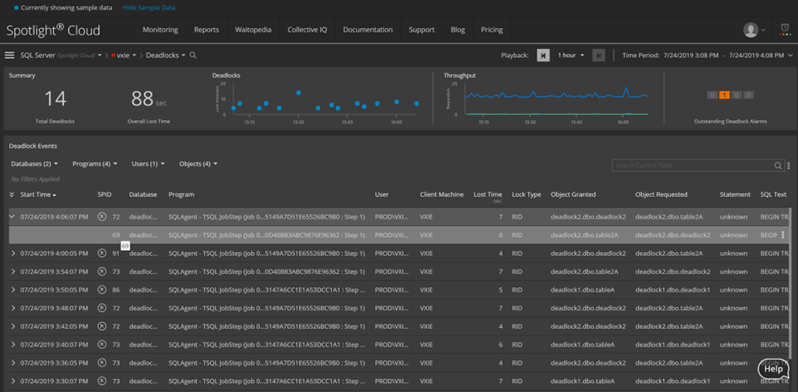Viewport: 798px width, 392px height.
Task: Expand the 3:36:05 PM deadlock row
Action: [x=13, y=363]
